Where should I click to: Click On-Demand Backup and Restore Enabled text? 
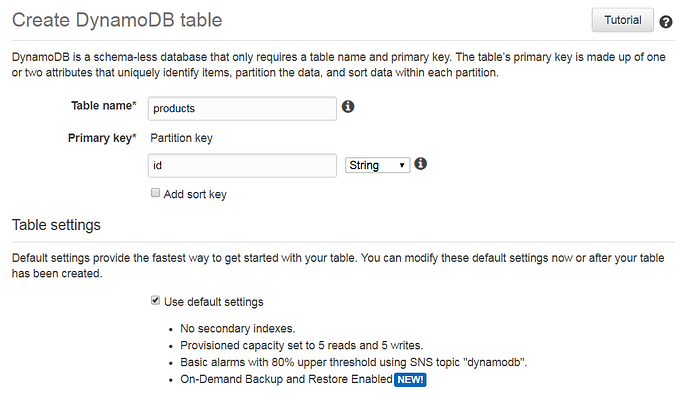click(286, 379)
